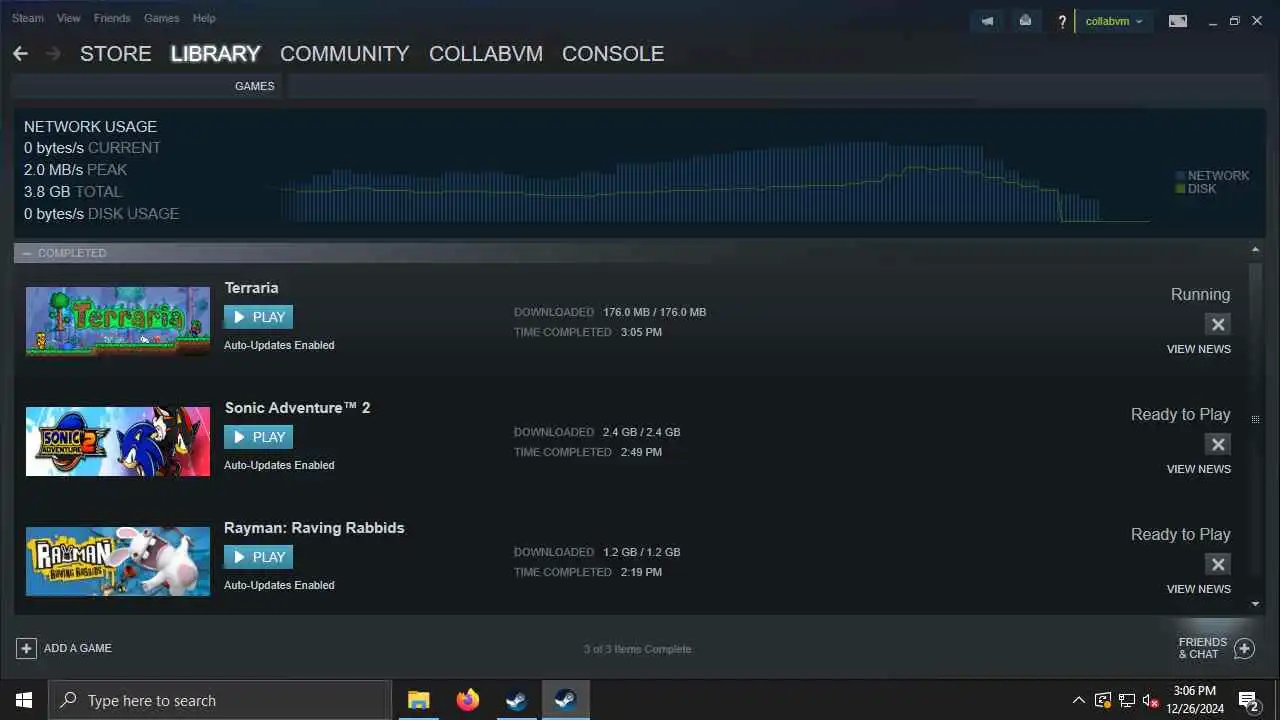Image resolution: width=1280 pixels, height=720 pixels.
Task: Remove Terraria from completed list
Action: pos(1218,324)
